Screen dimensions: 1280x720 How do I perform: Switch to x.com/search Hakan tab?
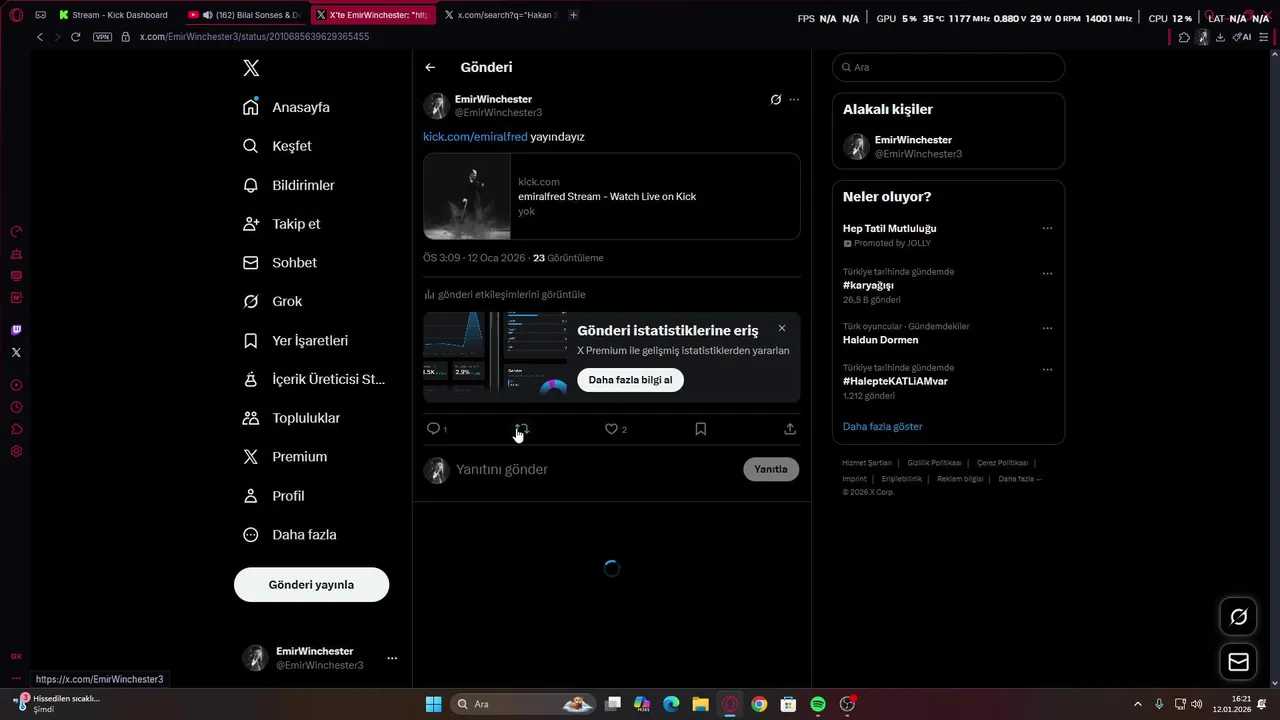point(502,15)
